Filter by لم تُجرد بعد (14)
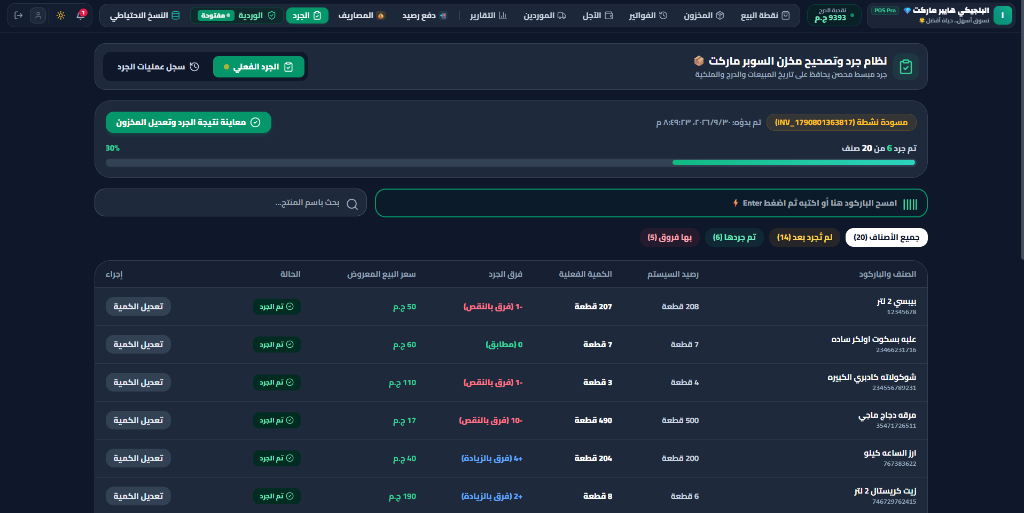This screenshot has width=1024, height=513. point(805,238)
